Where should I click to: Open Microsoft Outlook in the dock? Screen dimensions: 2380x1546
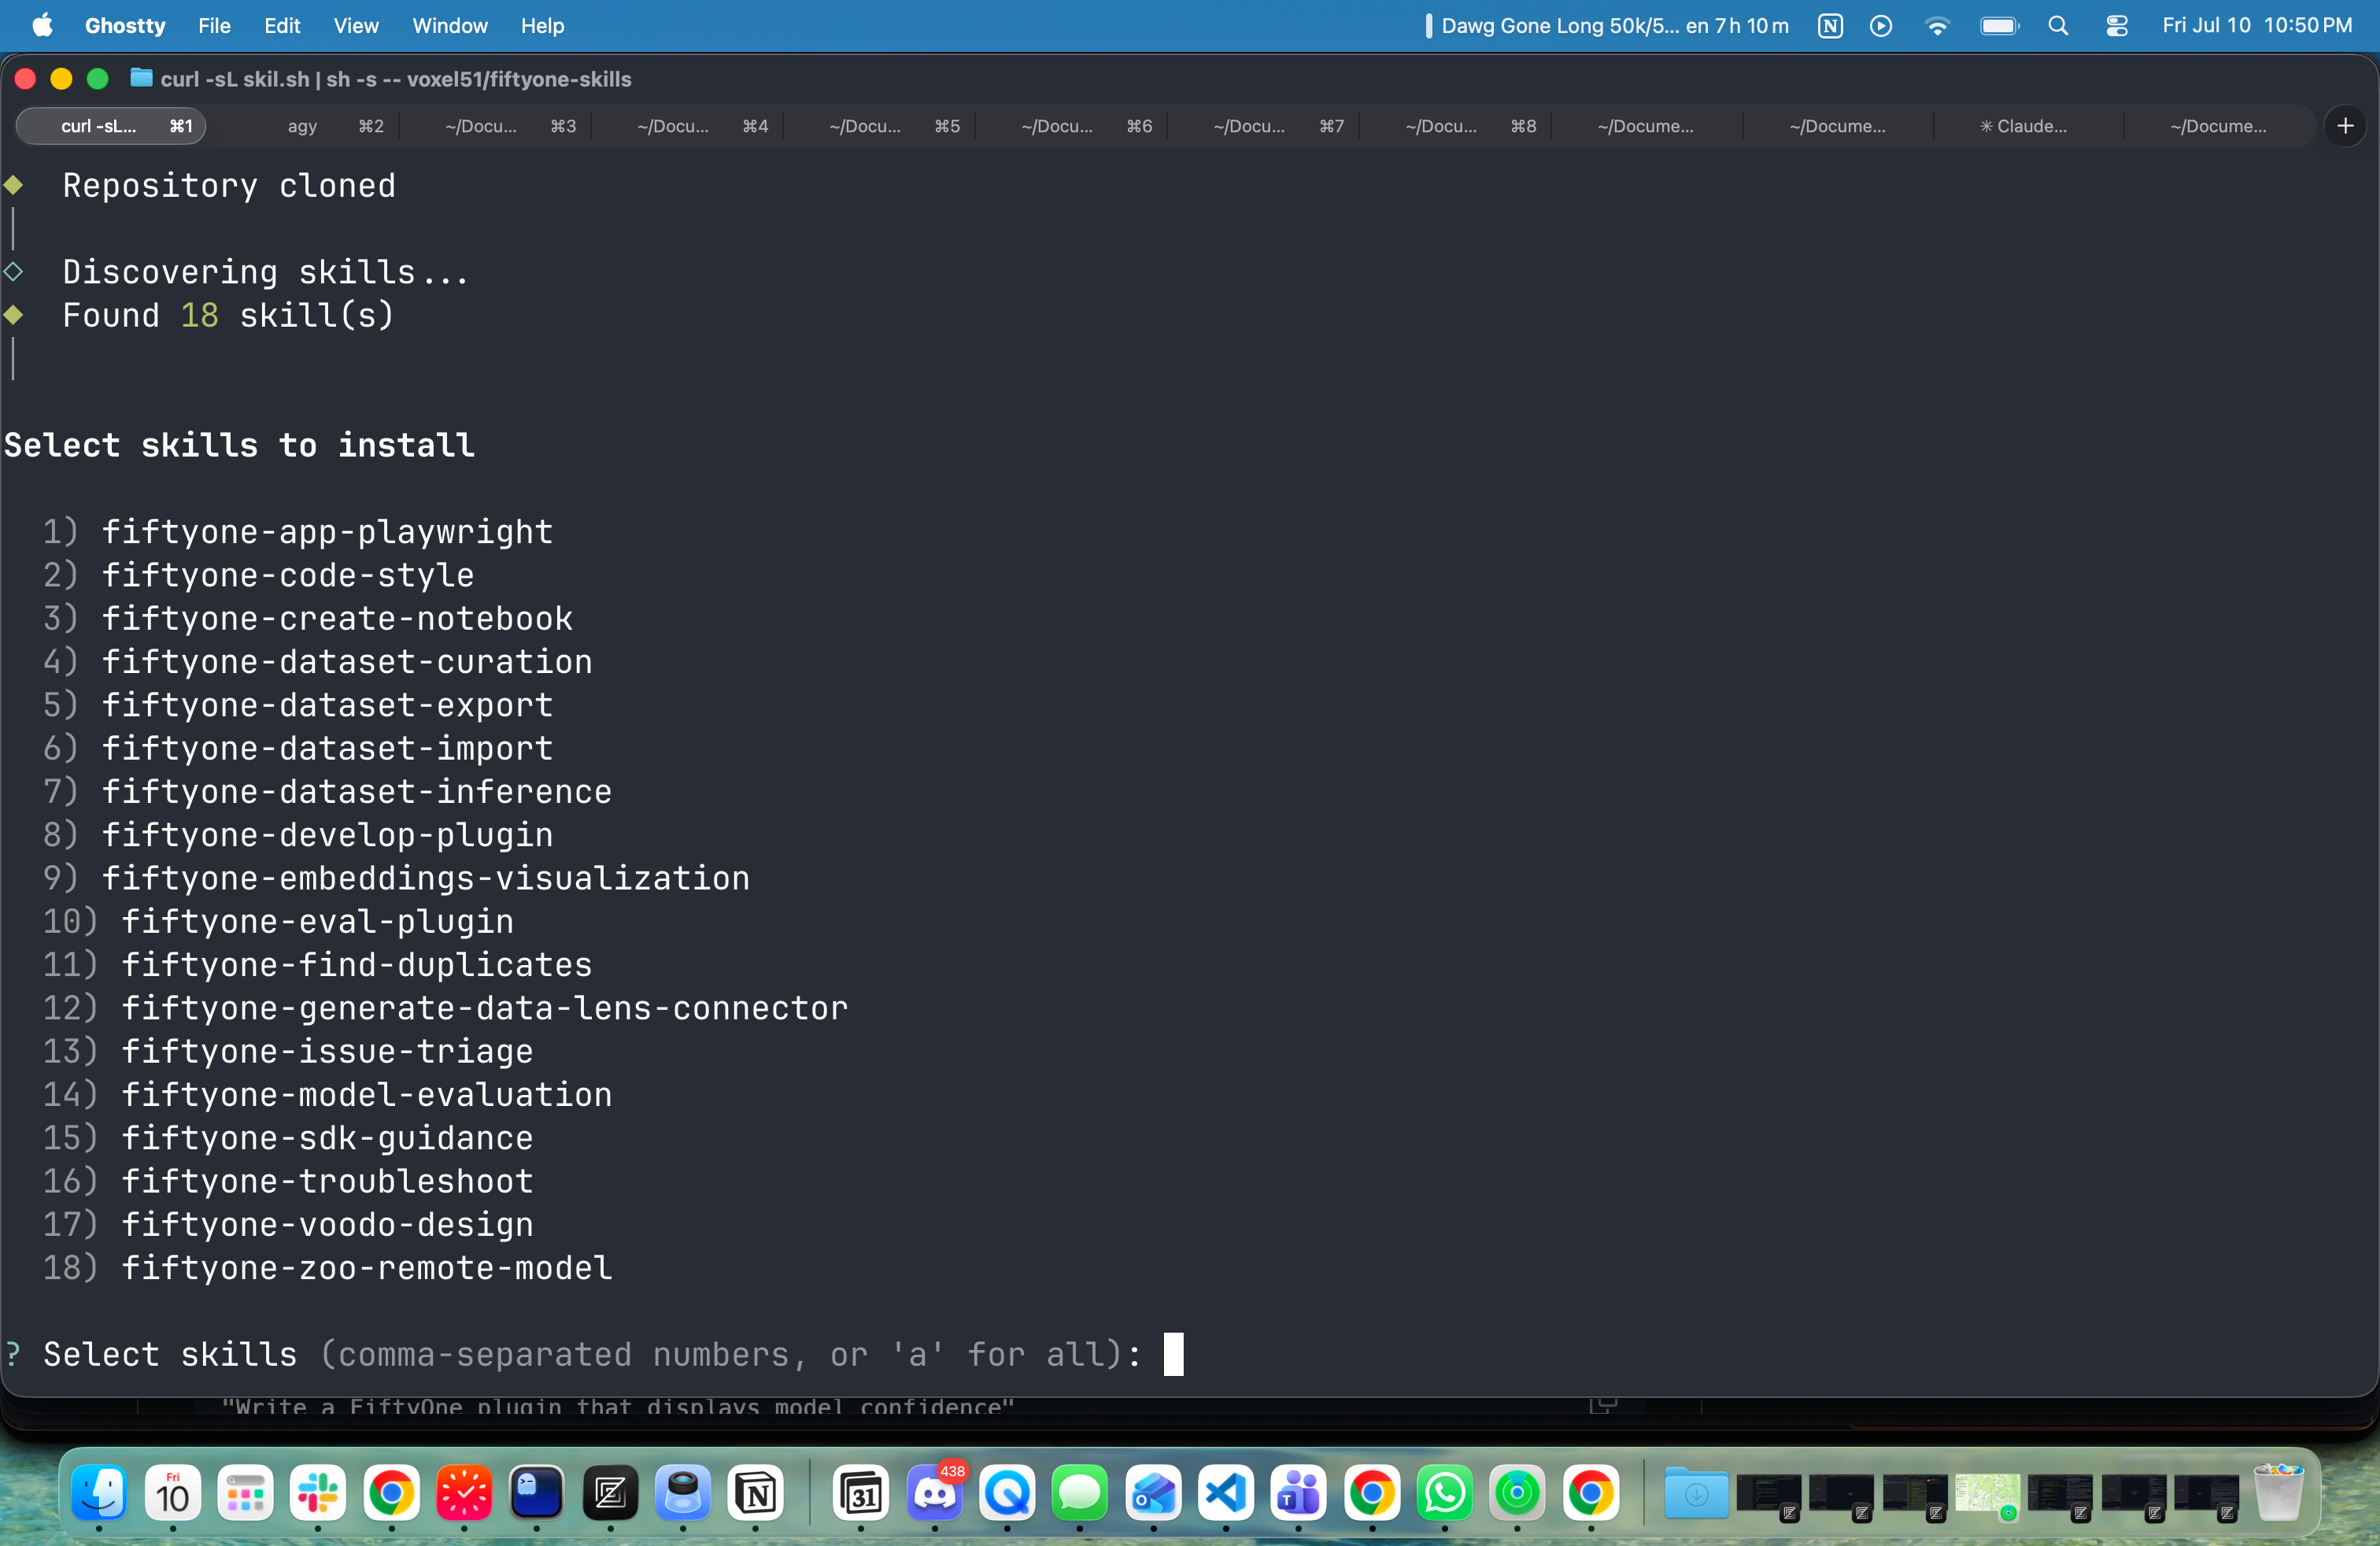point(1153,1494)
